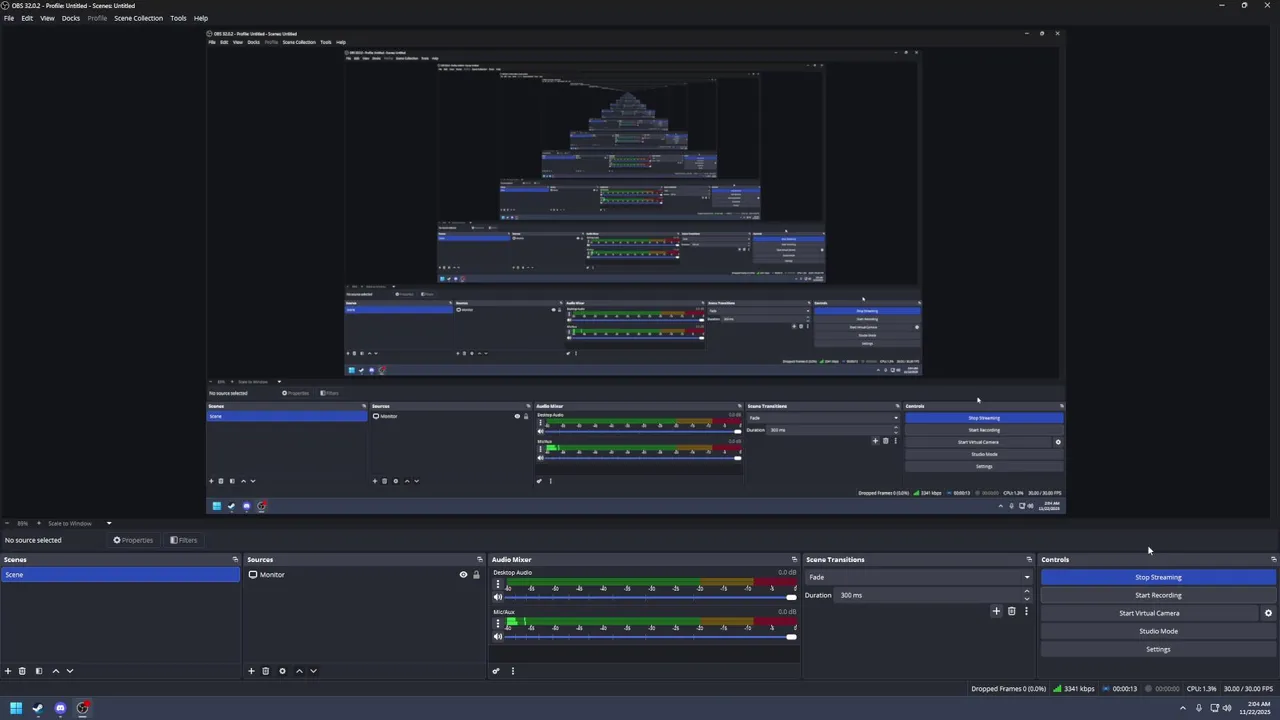Open Settings from Controls dock
This screenshot has height=720, width=1280.
1158,649
